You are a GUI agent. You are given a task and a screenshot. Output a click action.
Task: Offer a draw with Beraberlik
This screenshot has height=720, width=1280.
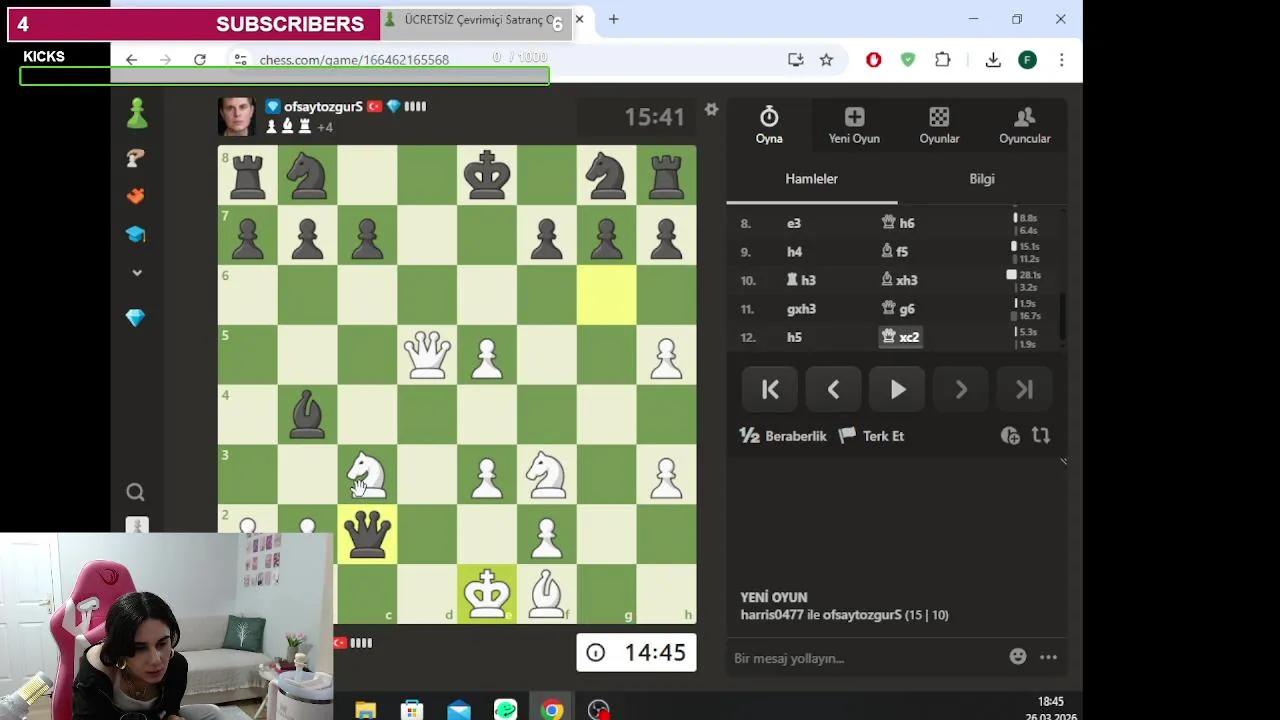pos(783,436)
